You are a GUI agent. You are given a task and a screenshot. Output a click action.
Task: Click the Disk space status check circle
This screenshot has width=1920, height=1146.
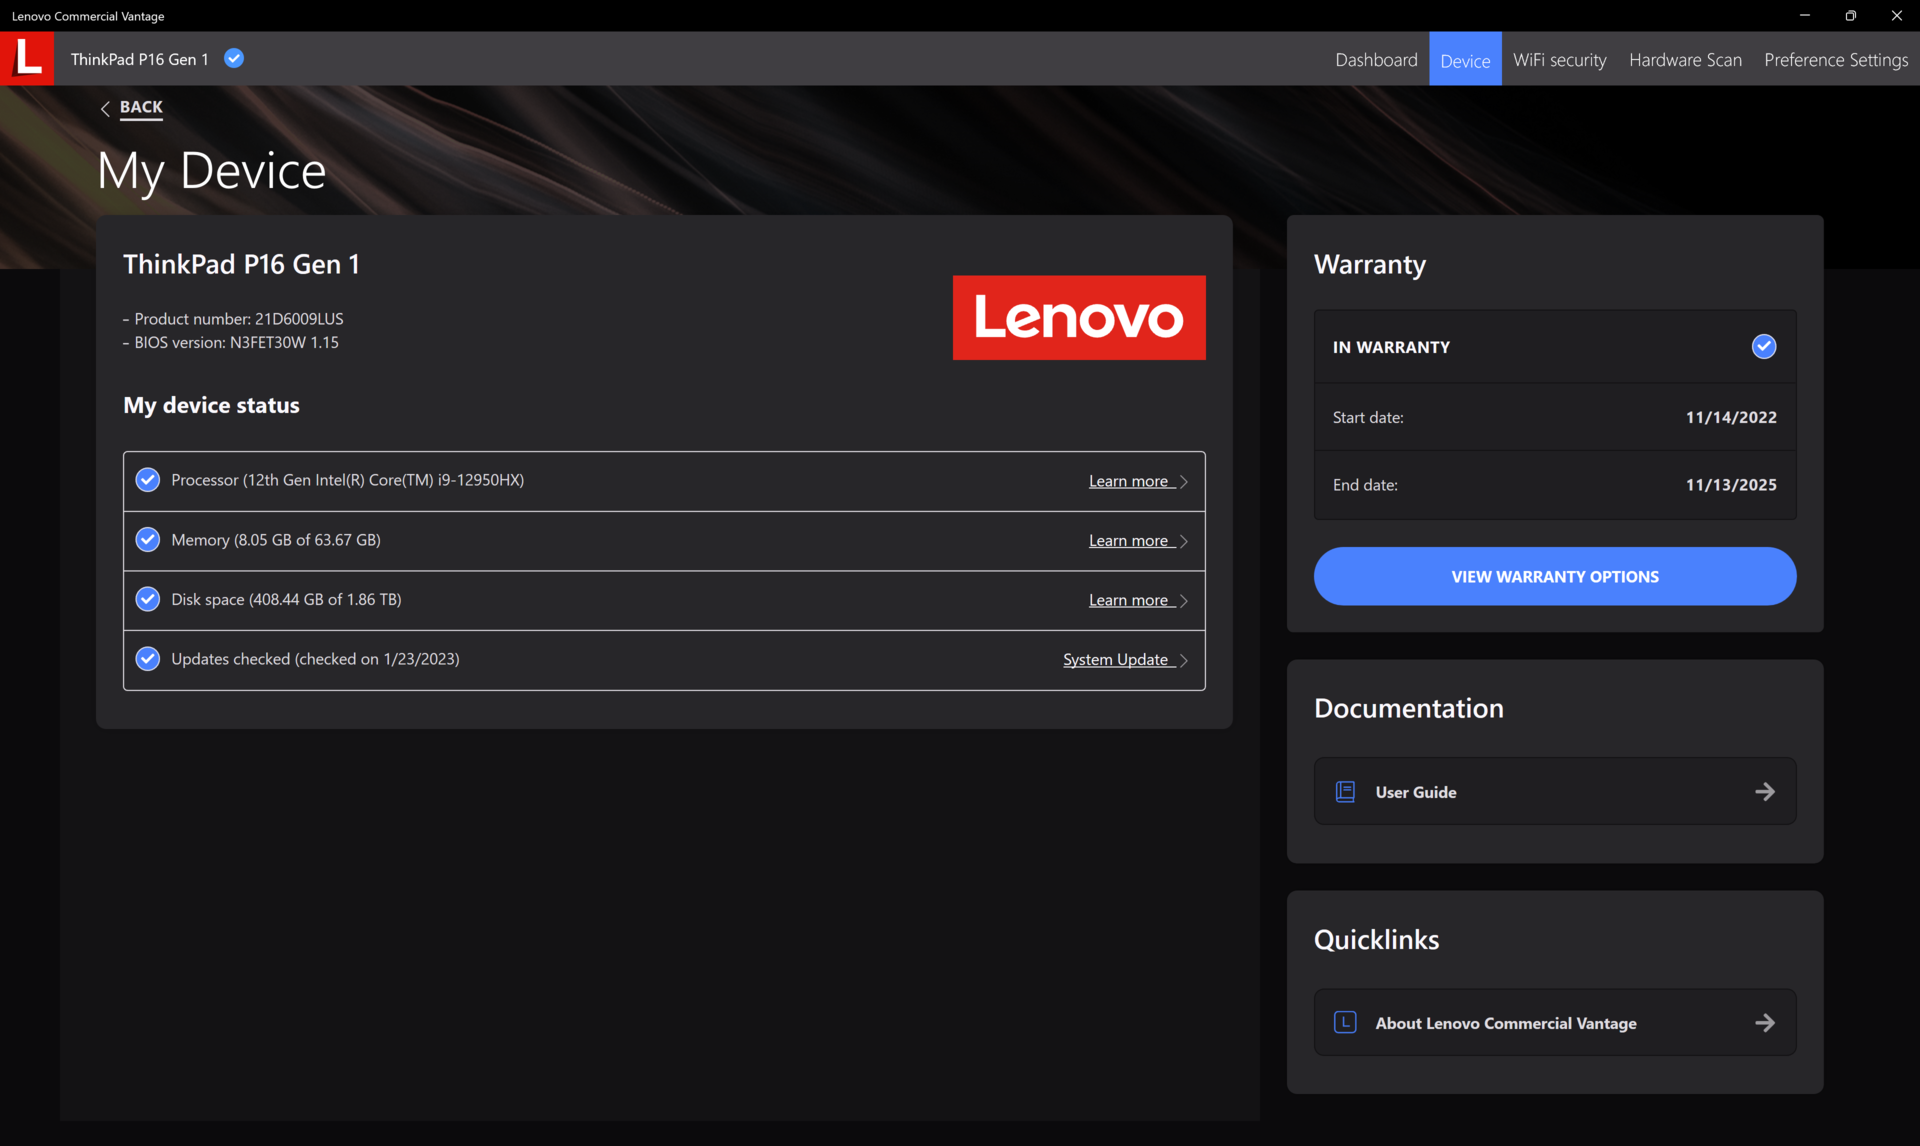pyautogui.click(x=148, y=599)
